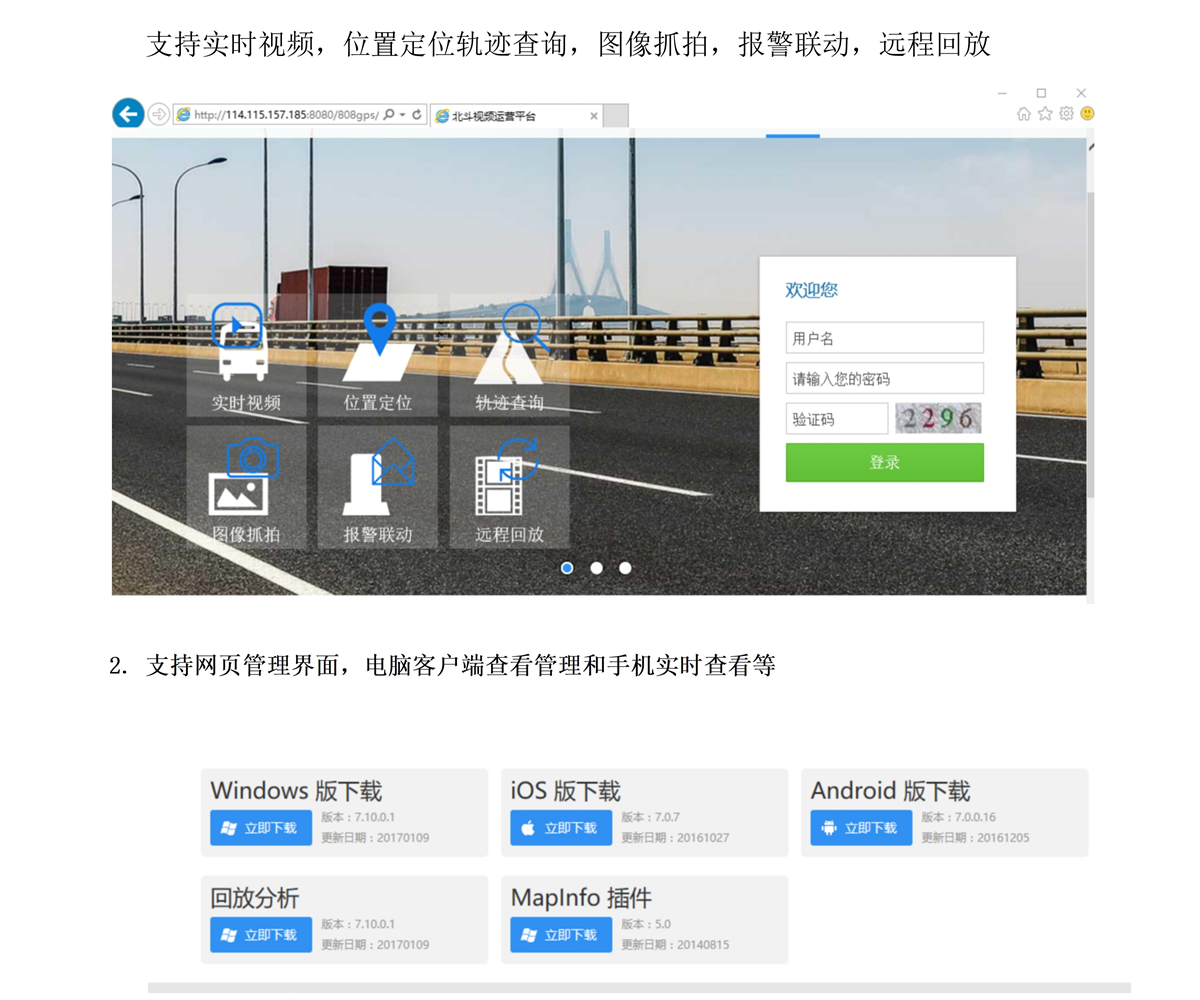Click the 图像抓拍 camera snapshot tile

pos(246,487)
